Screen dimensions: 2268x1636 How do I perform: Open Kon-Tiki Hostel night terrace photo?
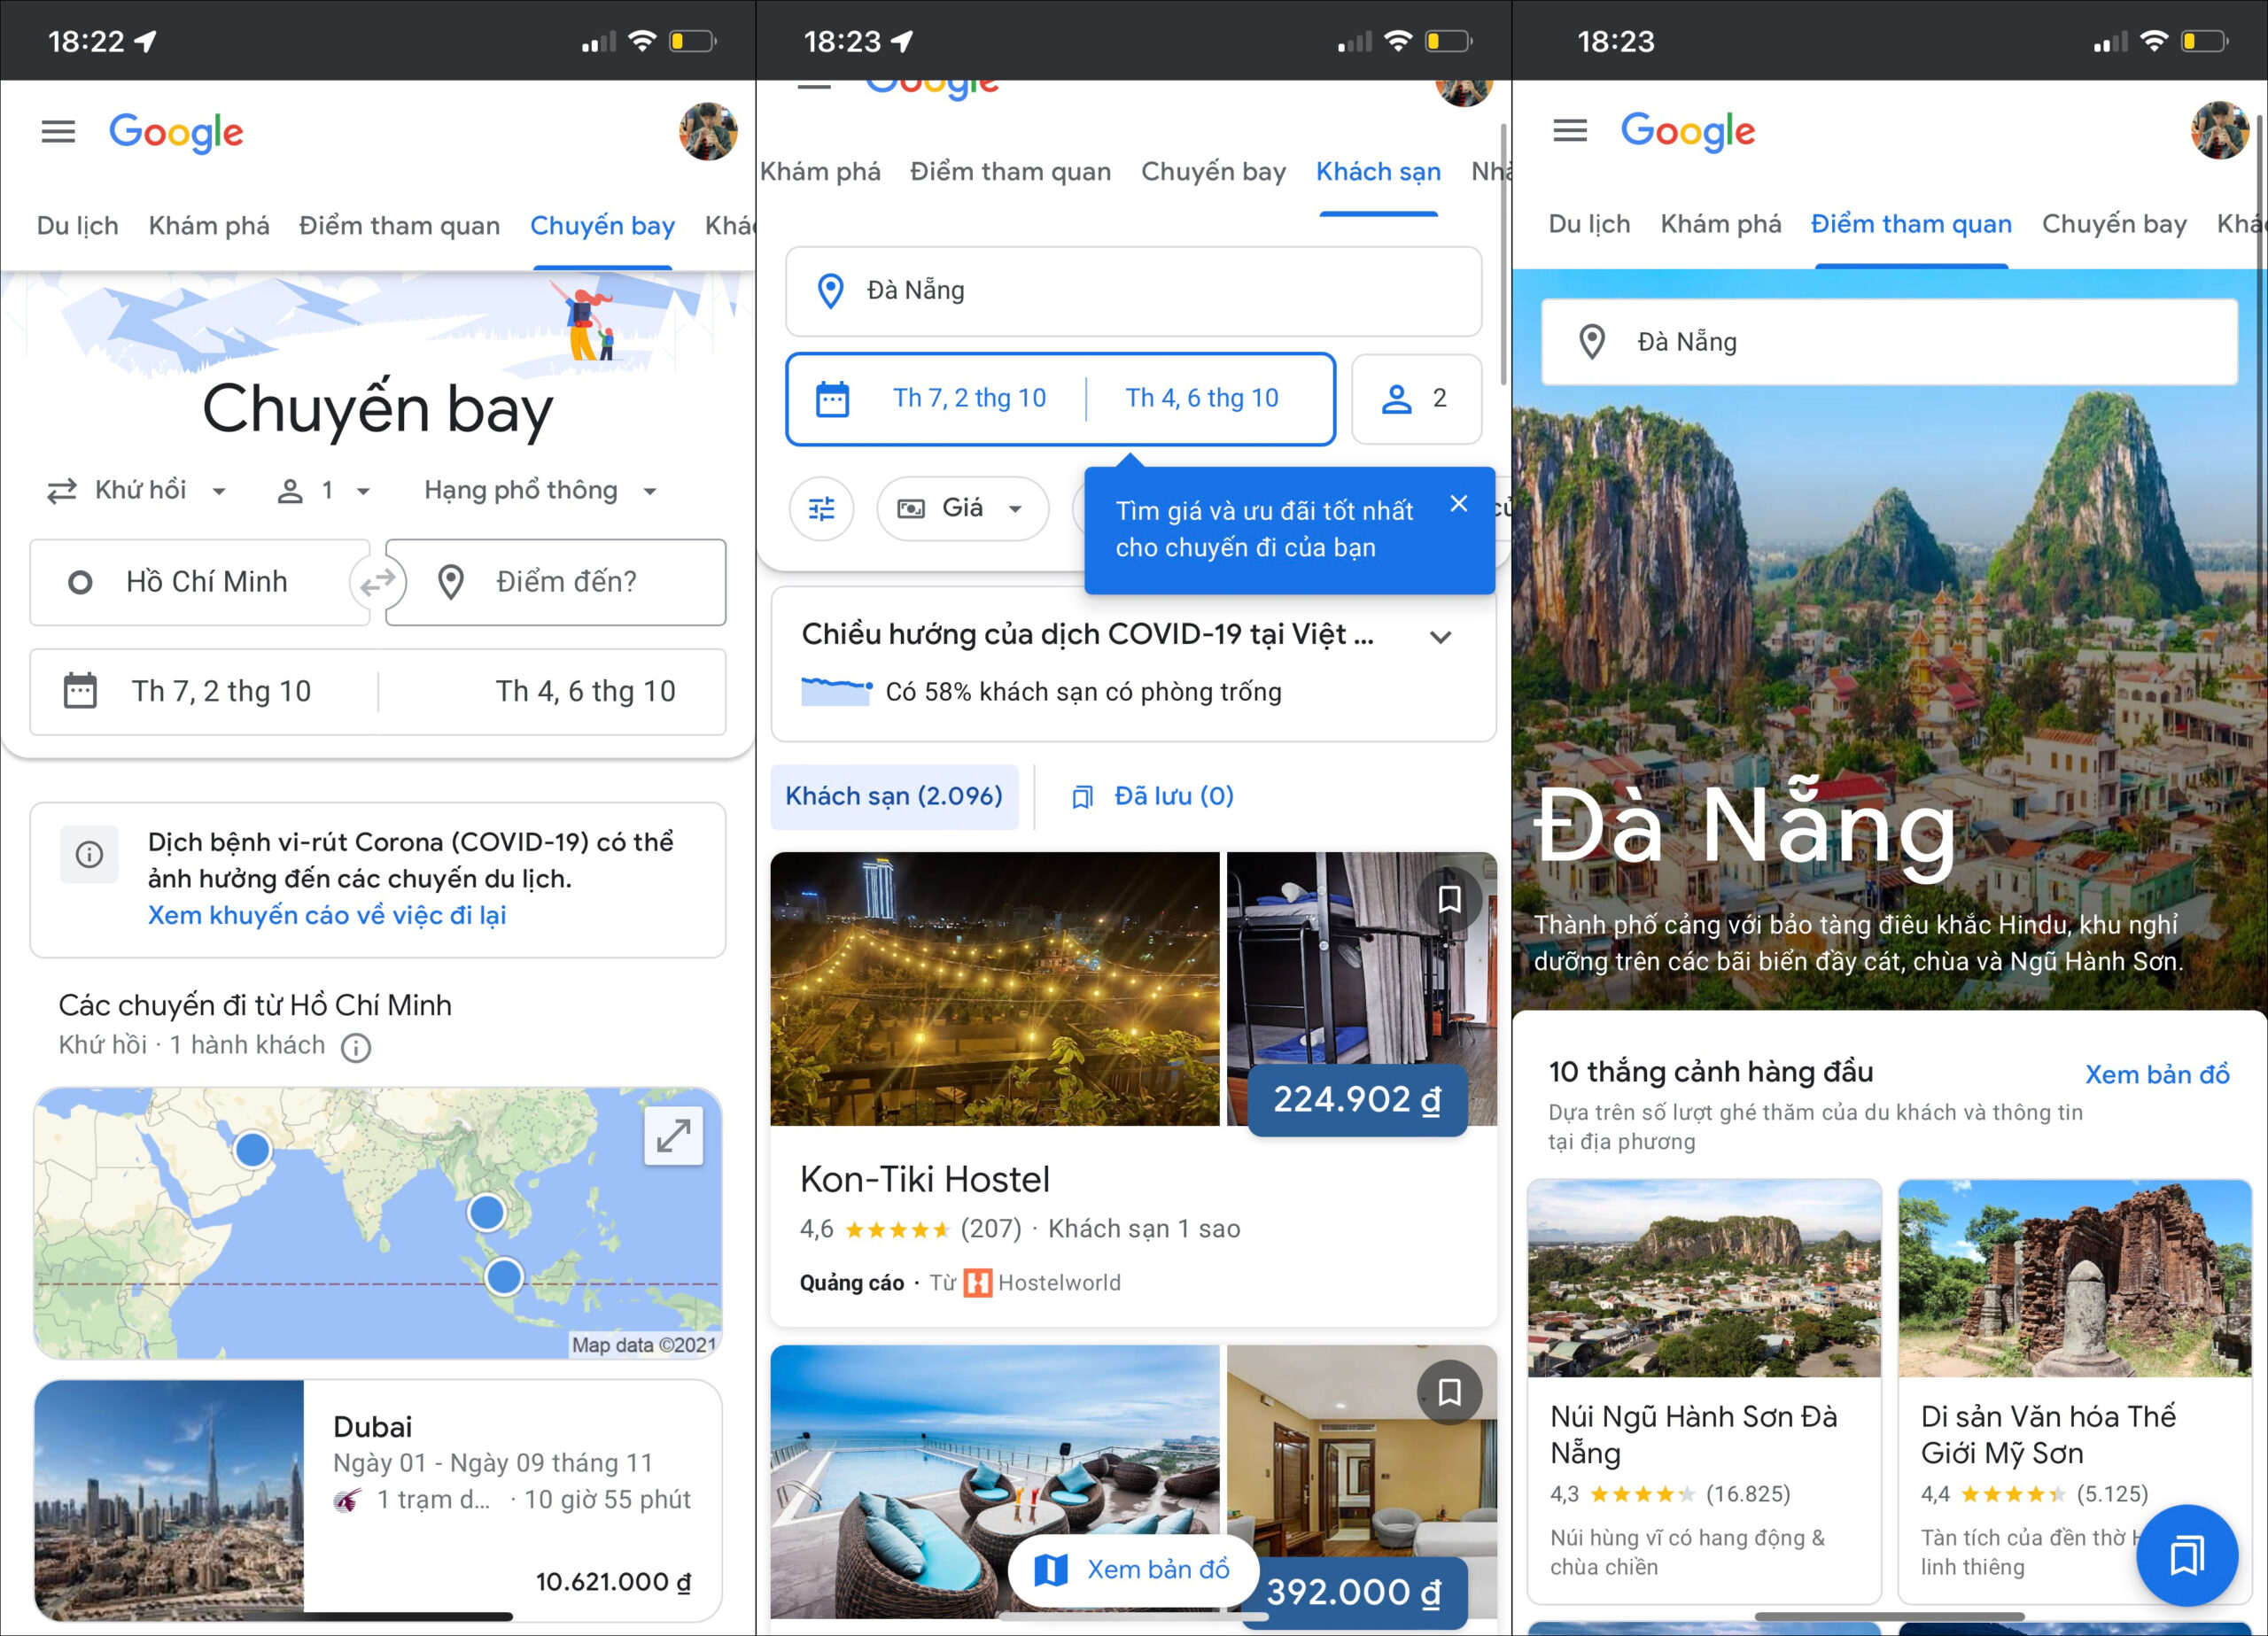tap(995, 989)
